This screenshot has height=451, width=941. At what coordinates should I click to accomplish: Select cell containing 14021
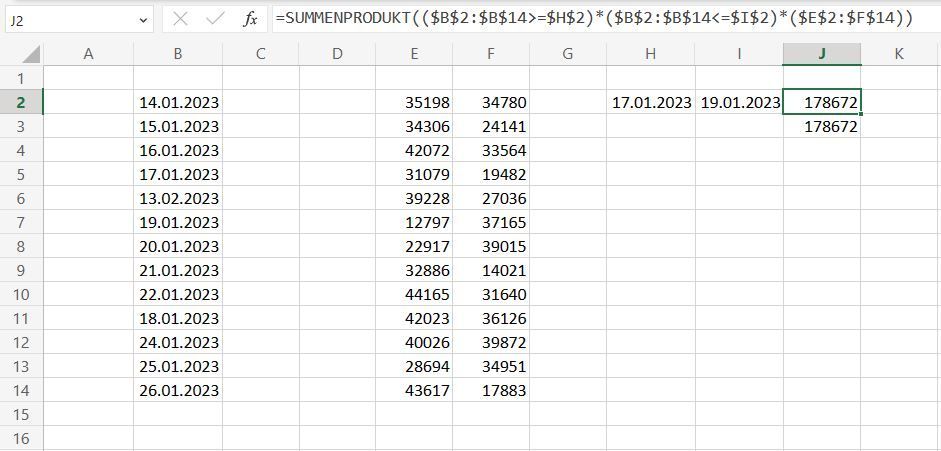pyautogui.click(x=491, y=270)
